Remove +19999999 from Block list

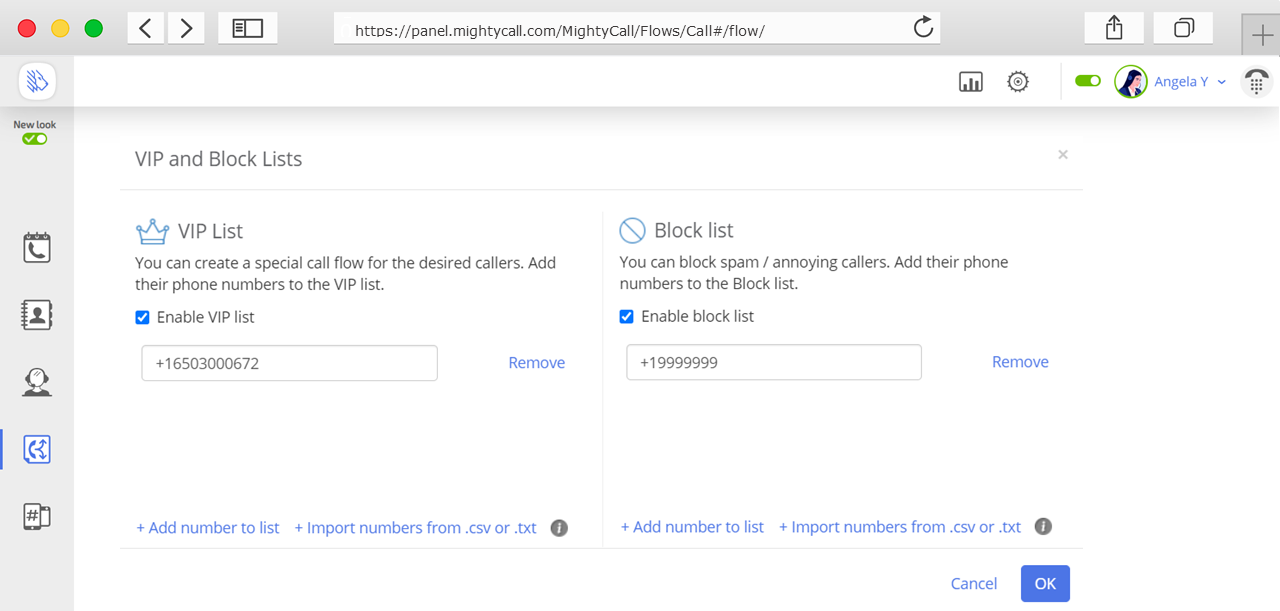click(1020, 362)
